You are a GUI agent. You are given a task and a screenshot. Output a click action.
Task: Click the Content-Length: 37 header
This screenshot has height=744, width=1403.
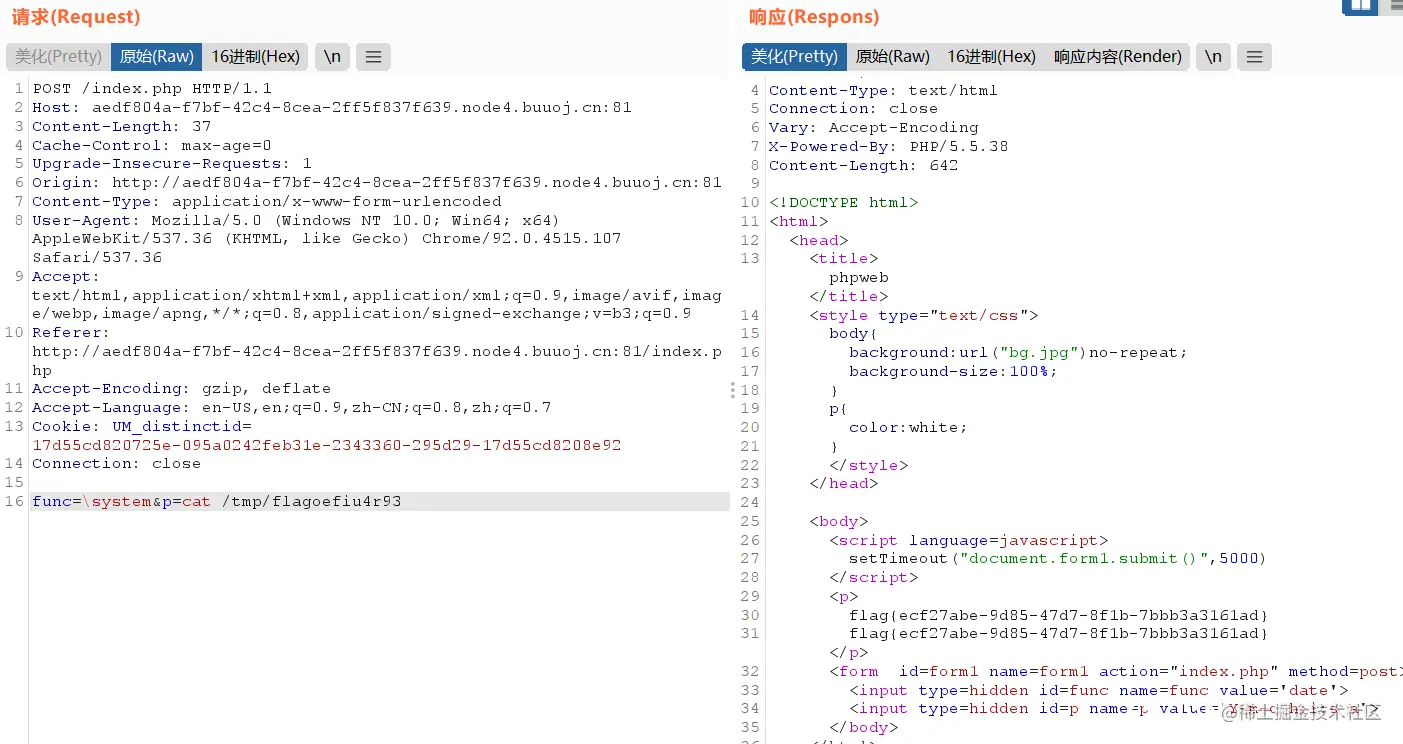coord(122,126)
